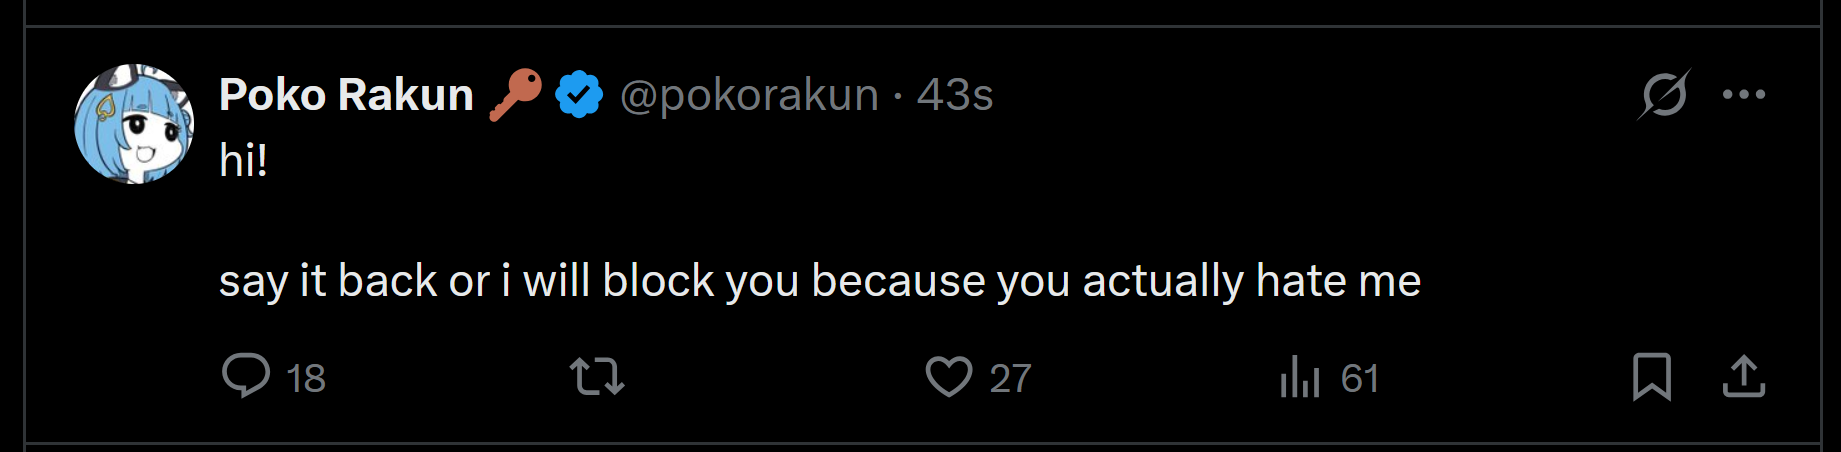This screenshot has height=452, width=1841.
Task: Click the key emoji beside Poko Rakun
Action: coord(515,94)
